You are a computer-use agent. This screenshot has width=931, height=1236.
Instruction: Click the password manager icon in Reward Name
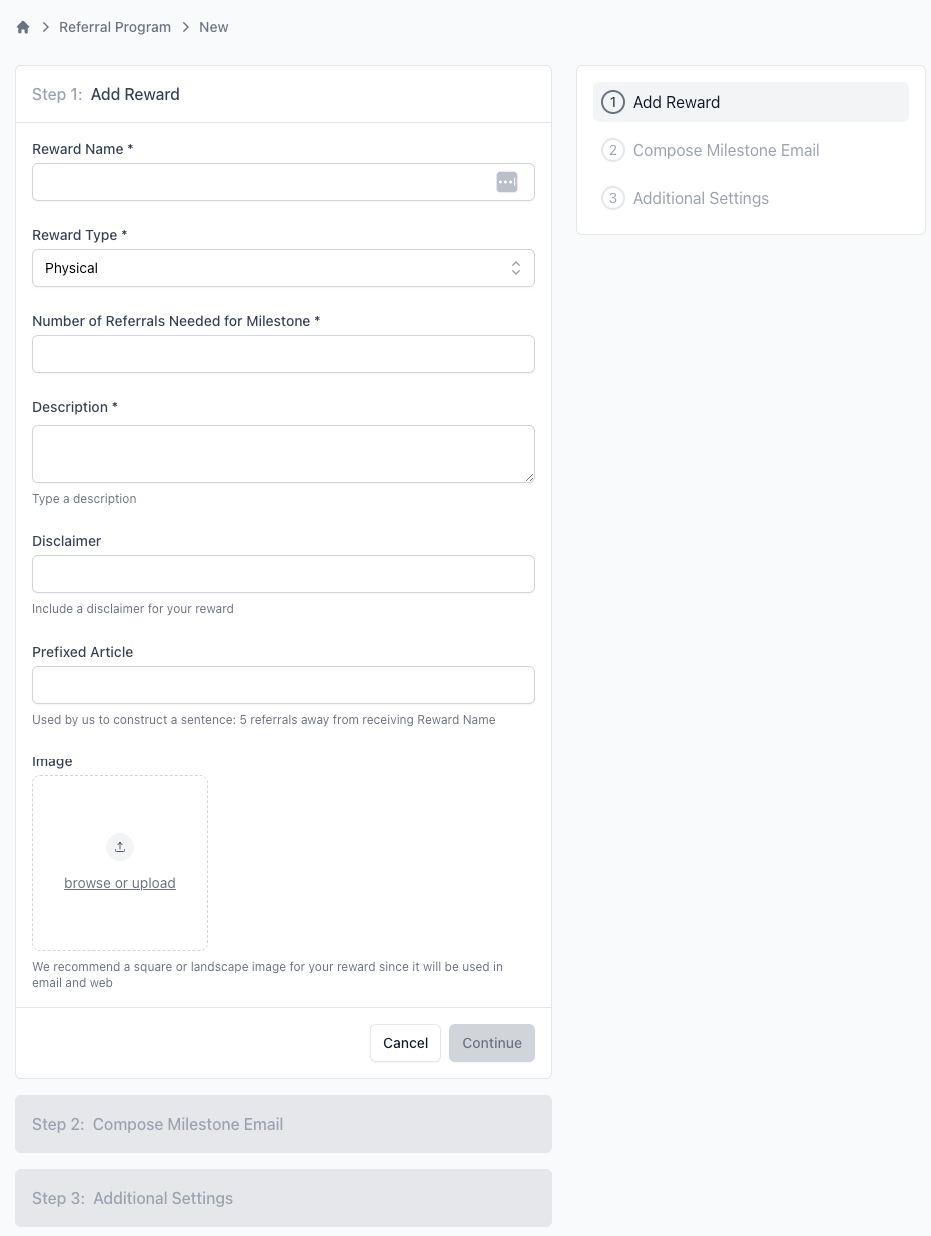click(x=507, y=182)
